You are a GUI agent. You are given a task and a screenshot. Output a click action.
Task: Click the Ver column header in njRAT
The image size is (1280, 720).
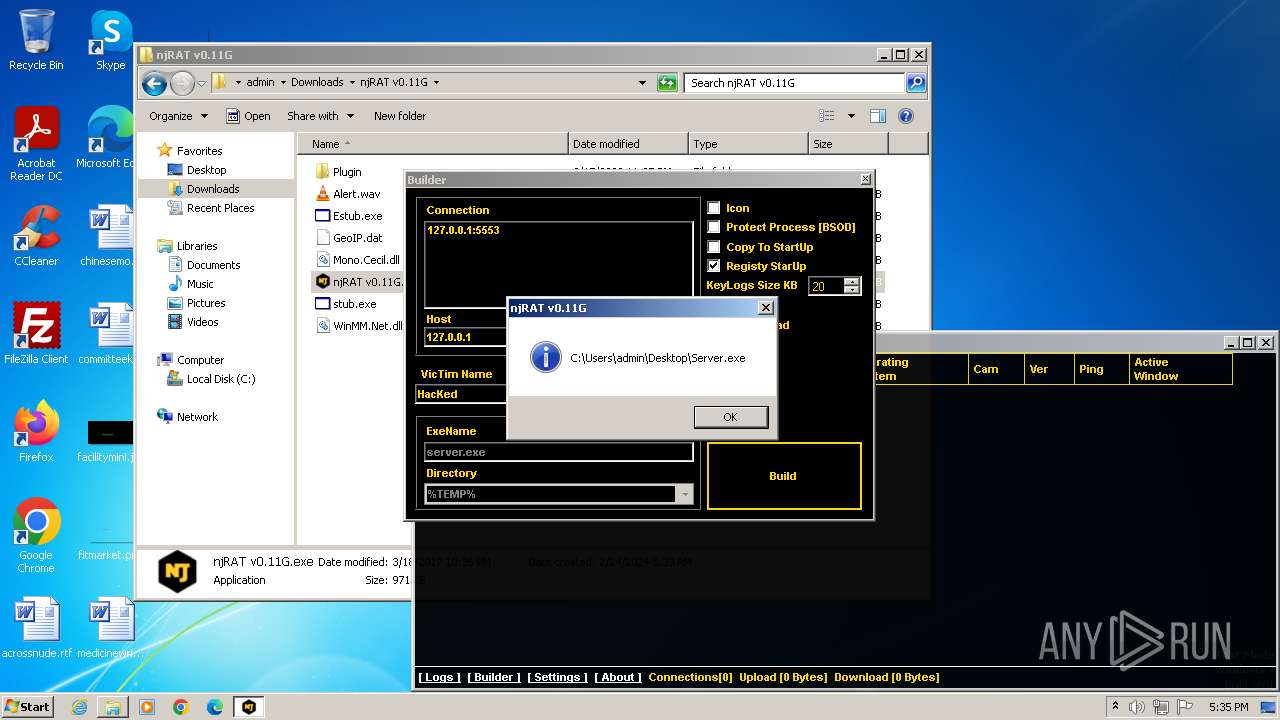(x=1049, y=369)
